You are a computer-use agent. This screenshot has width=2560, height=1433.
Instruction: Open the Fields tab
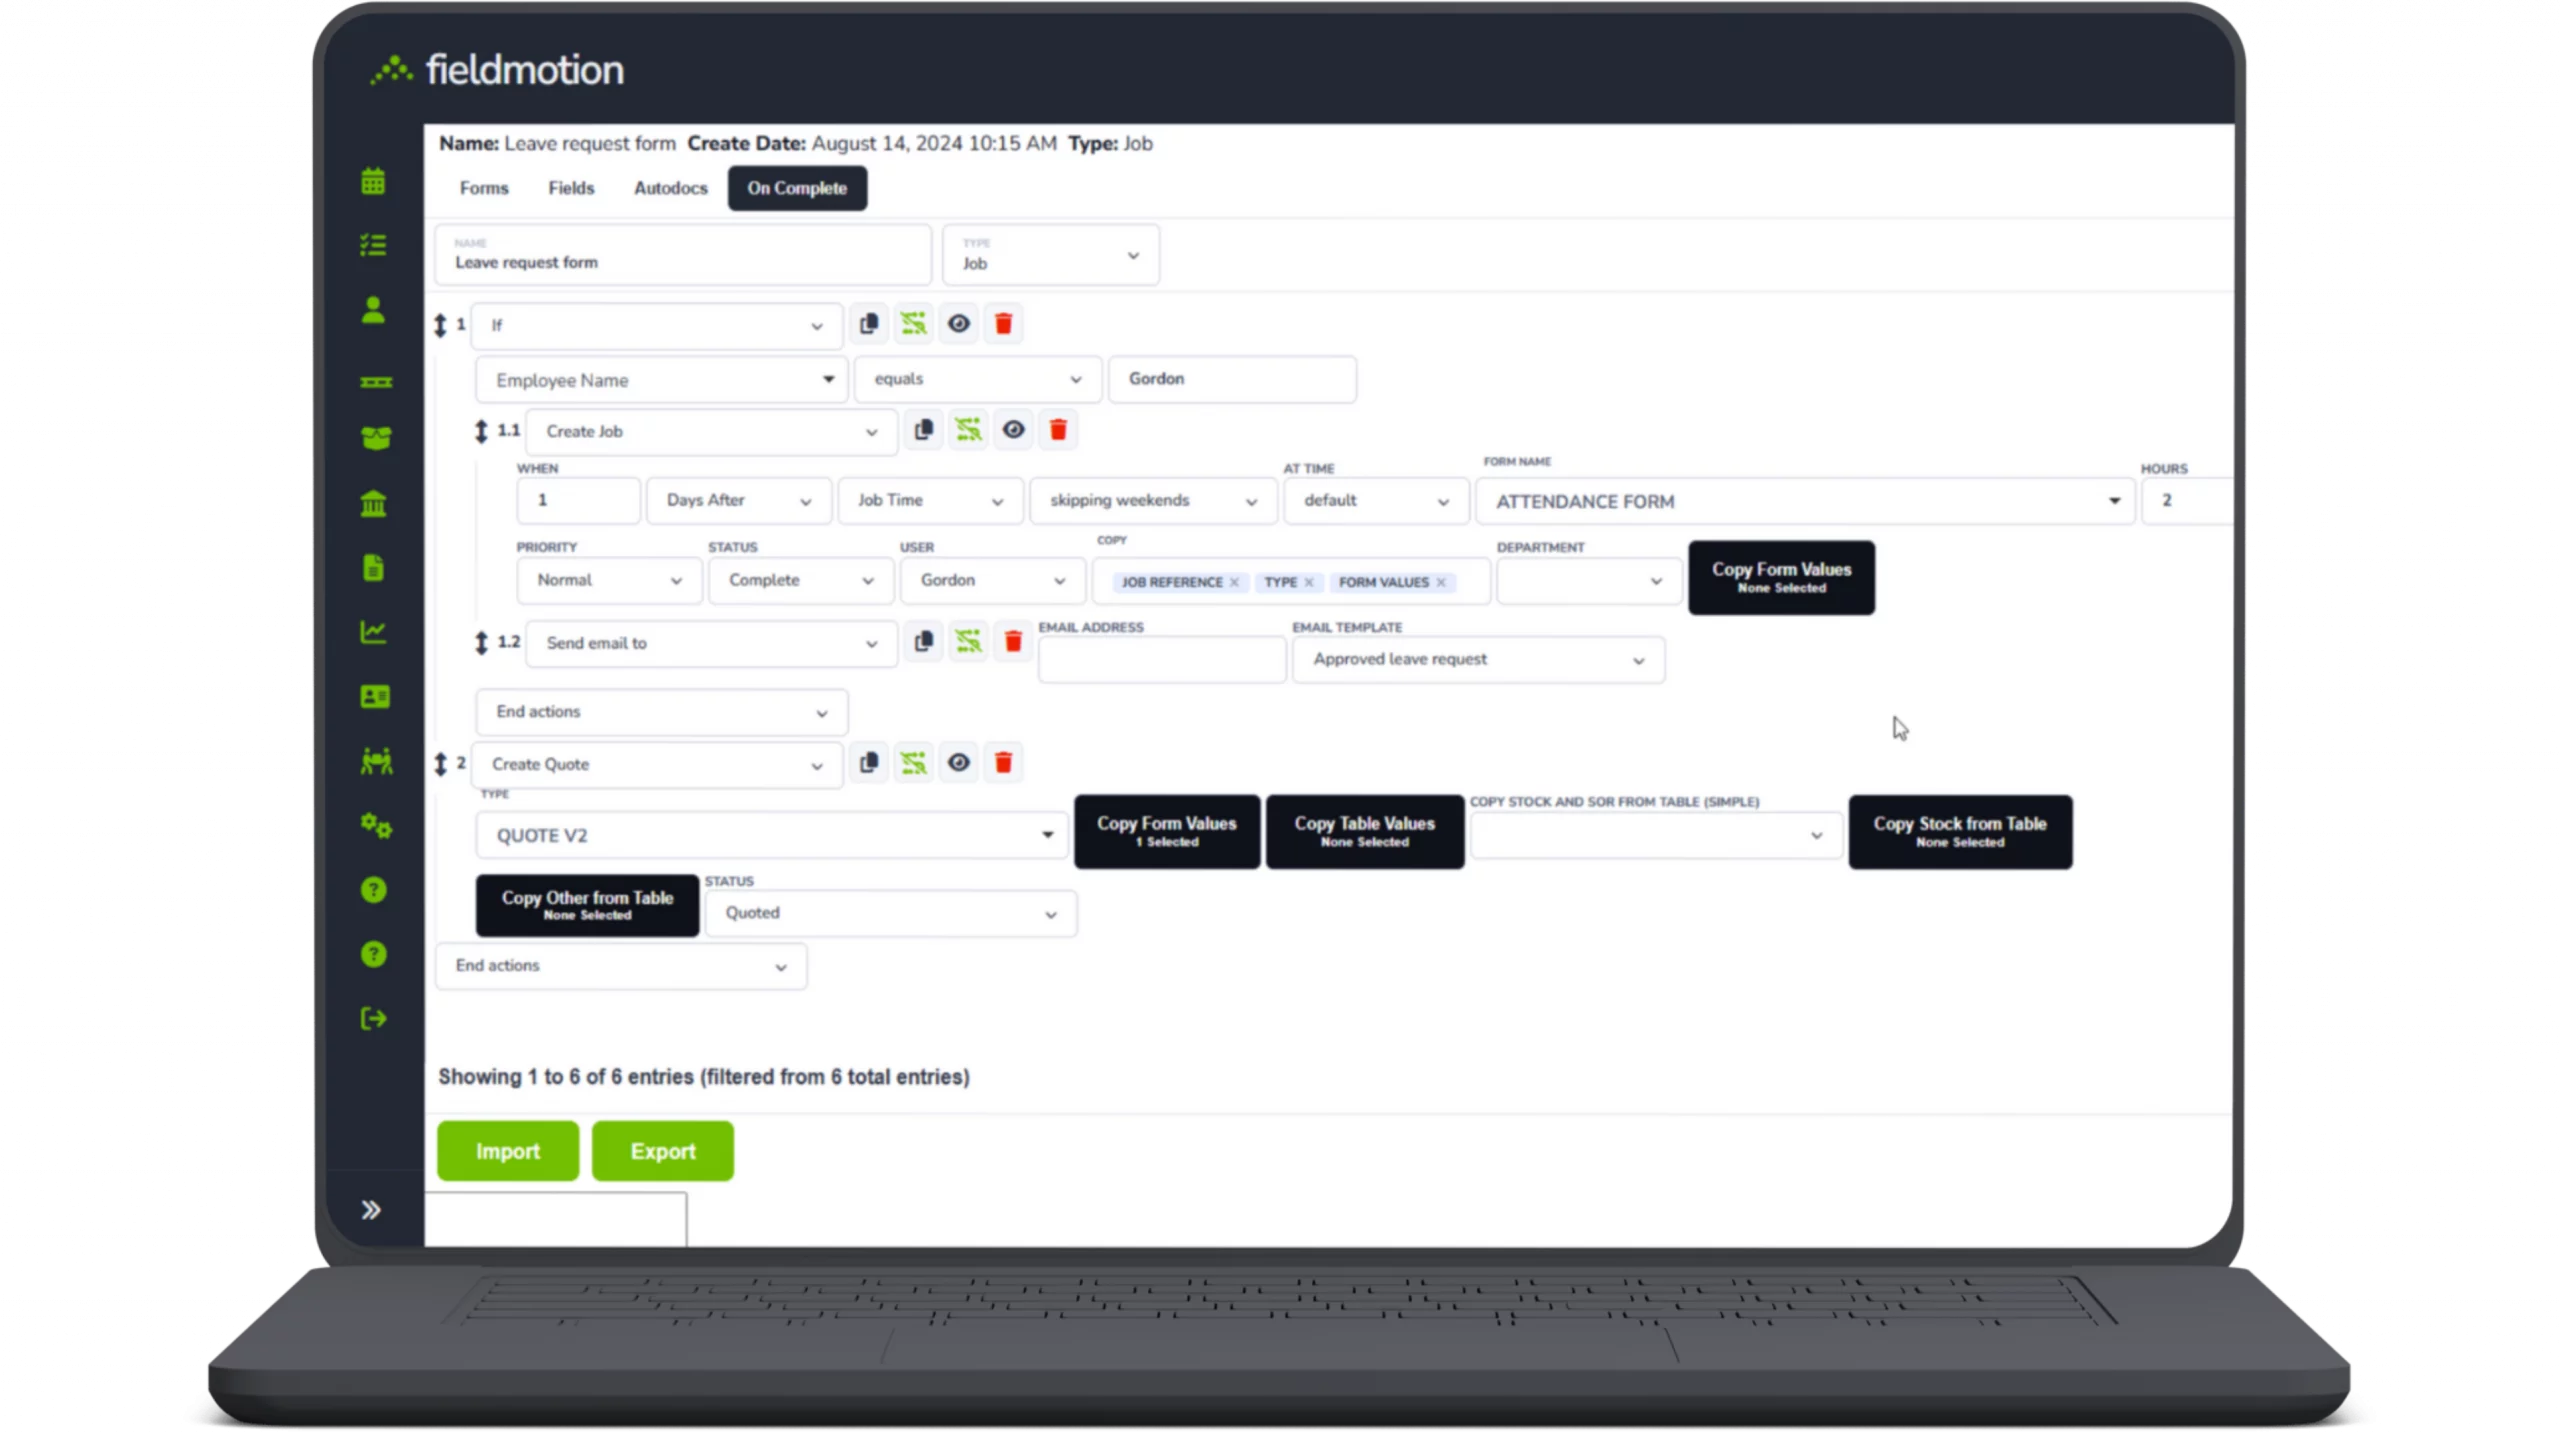(x=570, y=188)
